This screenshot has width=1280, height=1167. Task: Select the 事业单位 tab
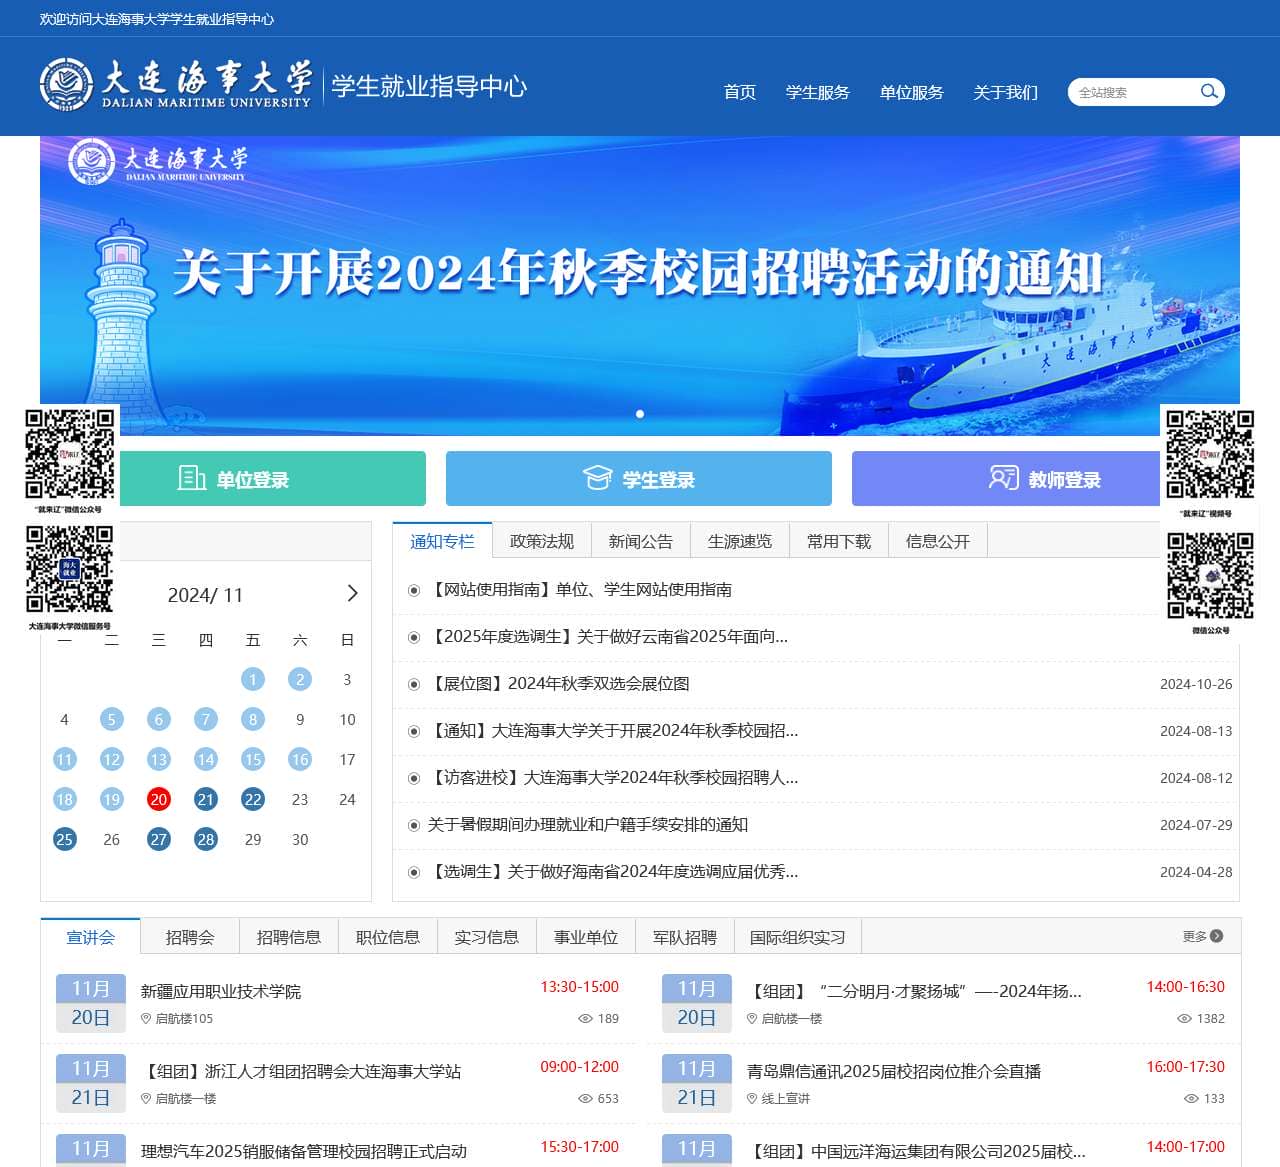[586, 937]
